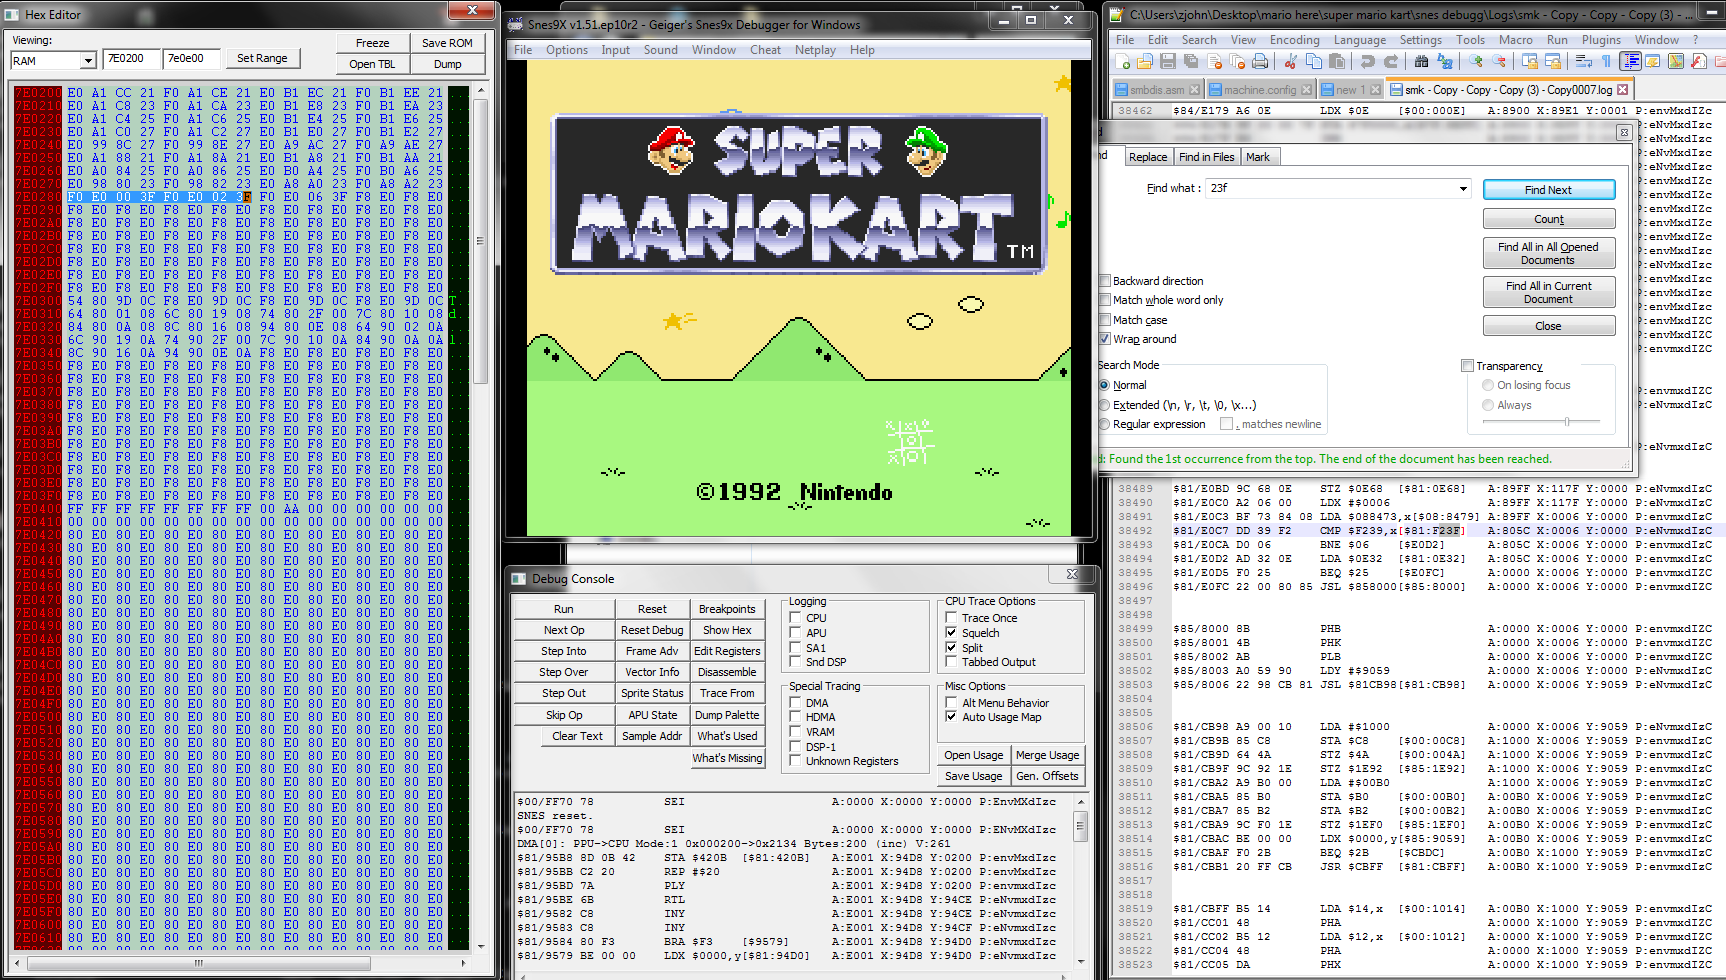Screen dimensions: 1726x980
Task: Open the Cheat menu in Snes9X
Action: tap(765, 50)
